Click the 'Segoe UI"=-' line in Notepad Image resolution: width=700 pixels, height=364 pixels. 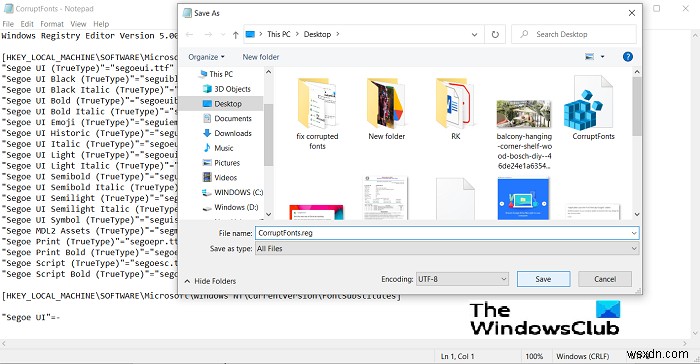tap(31, 318)
